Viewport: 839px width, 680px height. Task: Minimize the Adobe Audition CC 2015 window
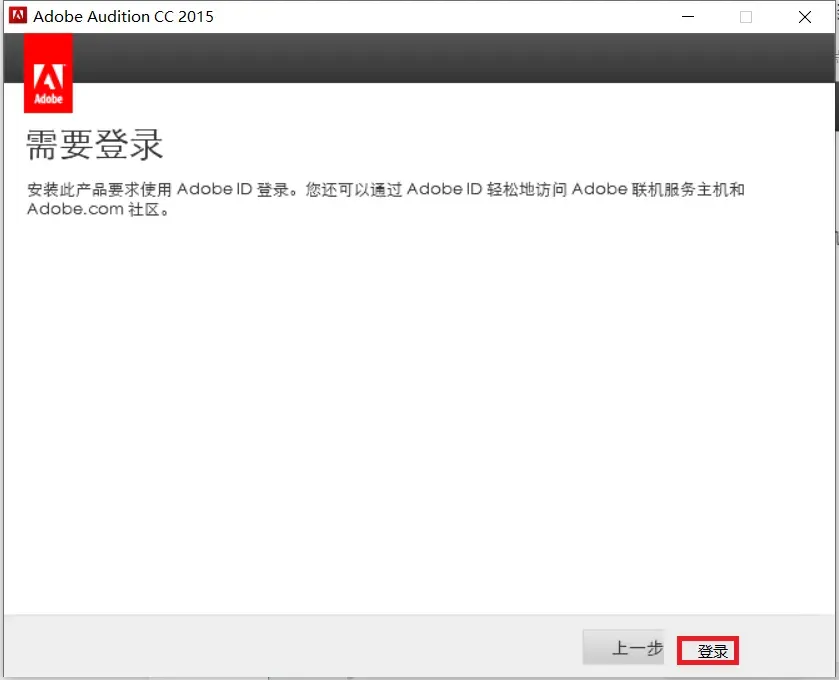pyautogui.click(x=688, y=17)
